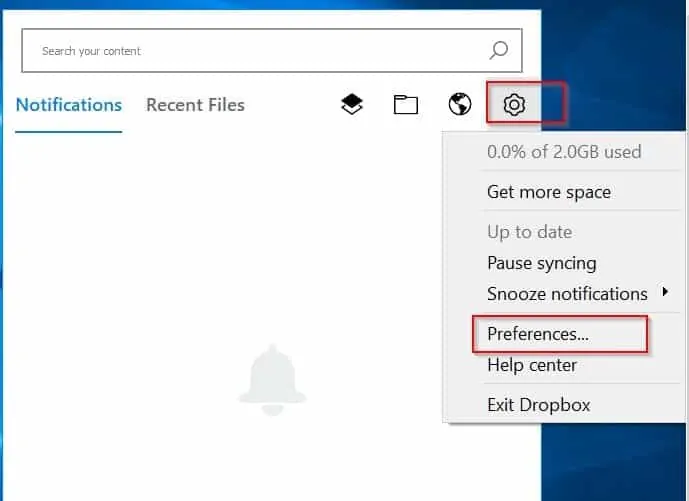Click the '0.0% of 2.0GB used' label

(564, 153)
